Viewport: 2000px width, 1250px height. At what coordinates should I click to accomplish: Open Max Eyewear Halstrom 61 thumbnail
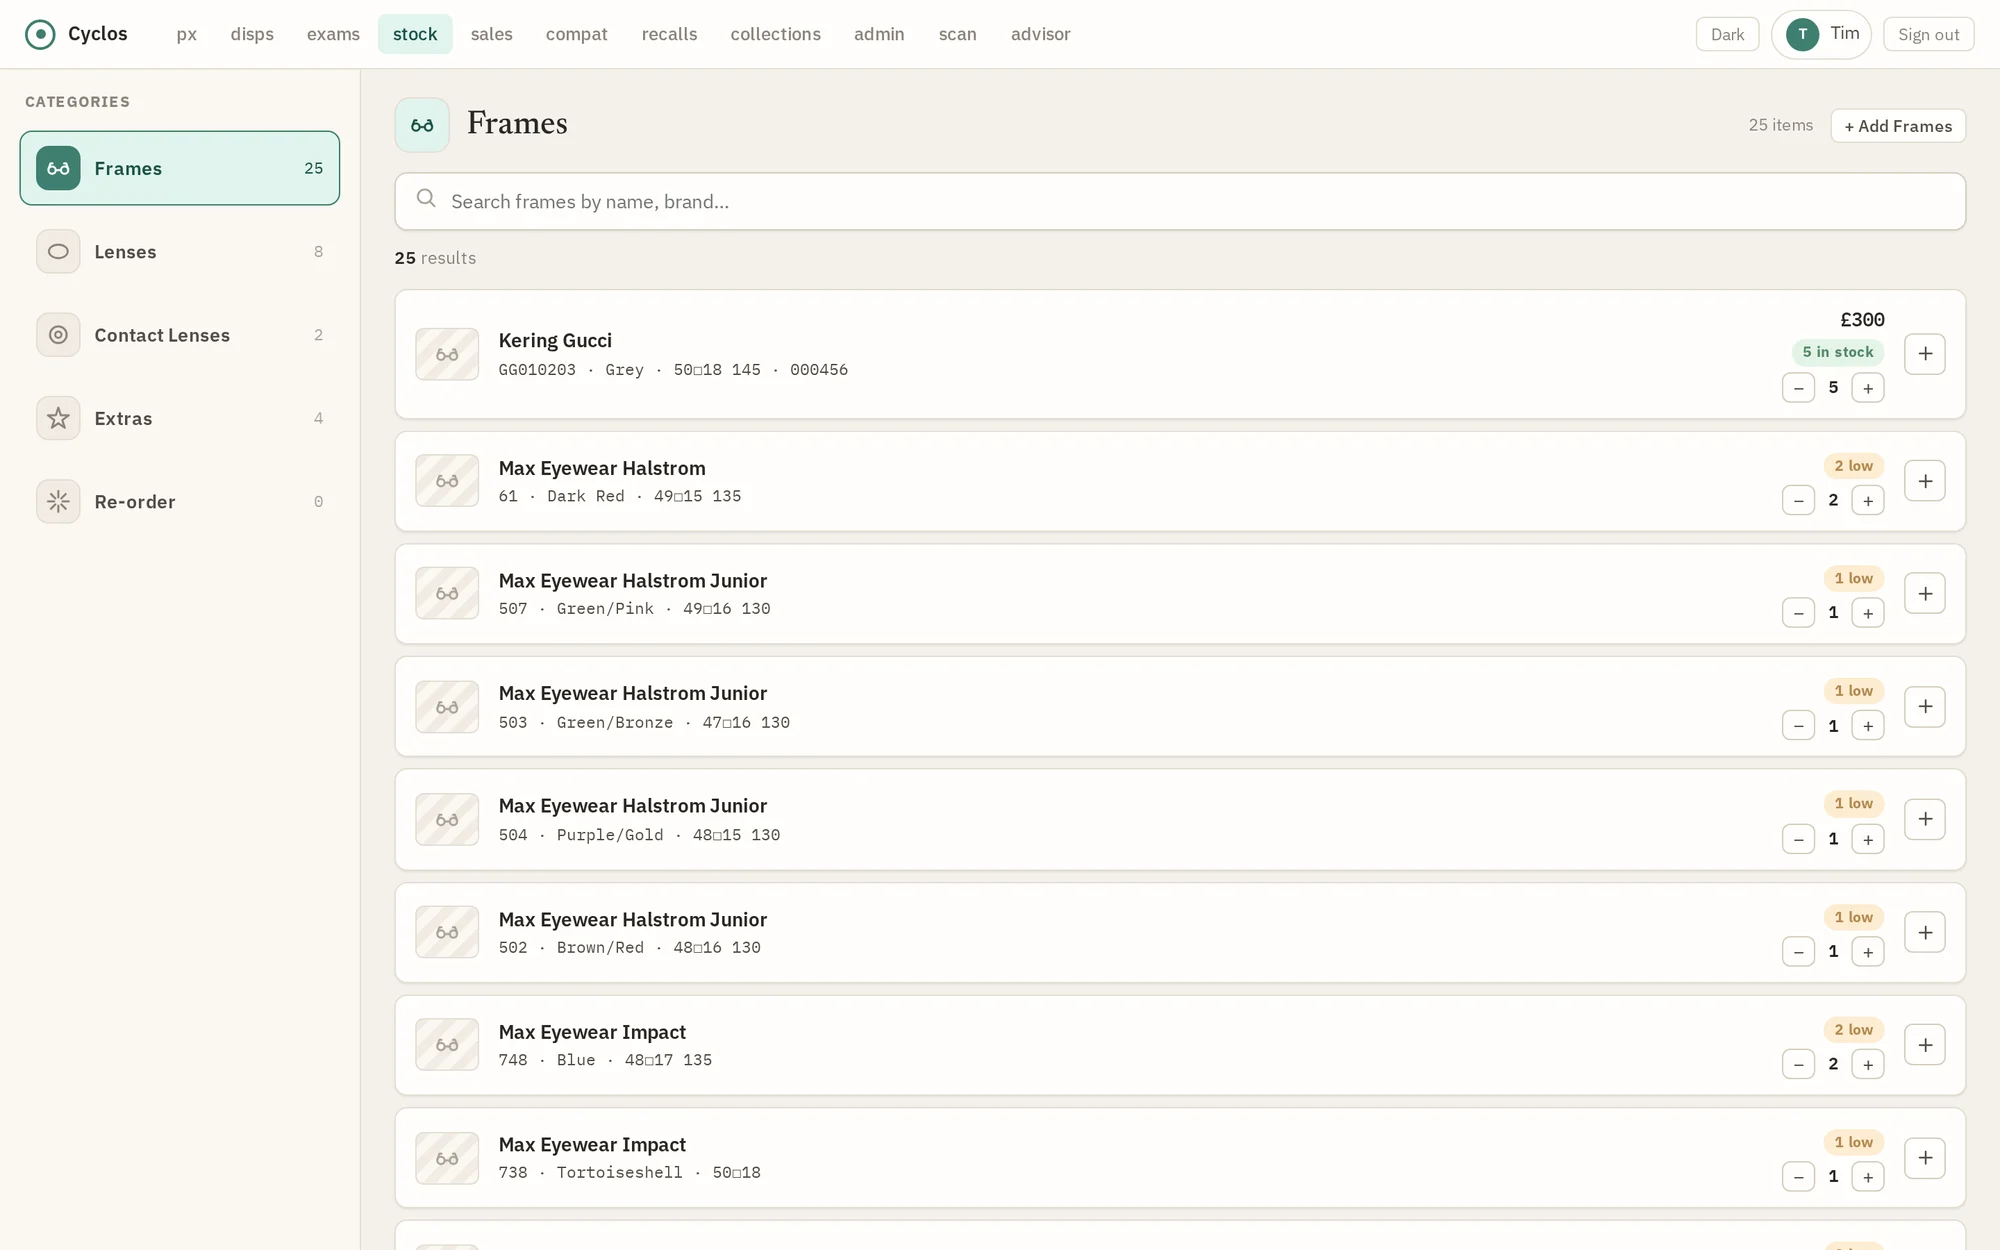pos(447,481)
